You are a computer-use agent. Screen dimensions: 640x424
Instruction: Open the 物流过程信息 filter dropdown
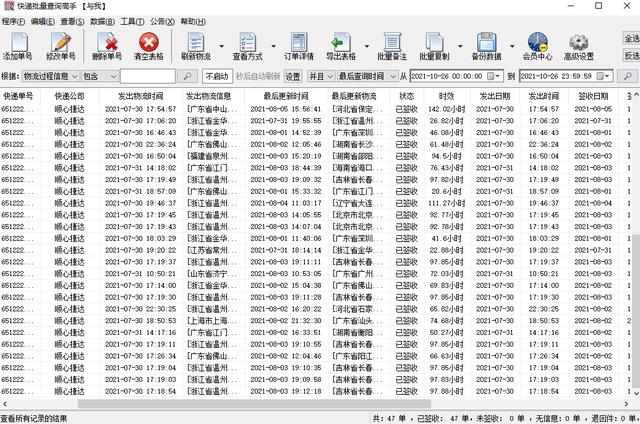pos(50,76)
